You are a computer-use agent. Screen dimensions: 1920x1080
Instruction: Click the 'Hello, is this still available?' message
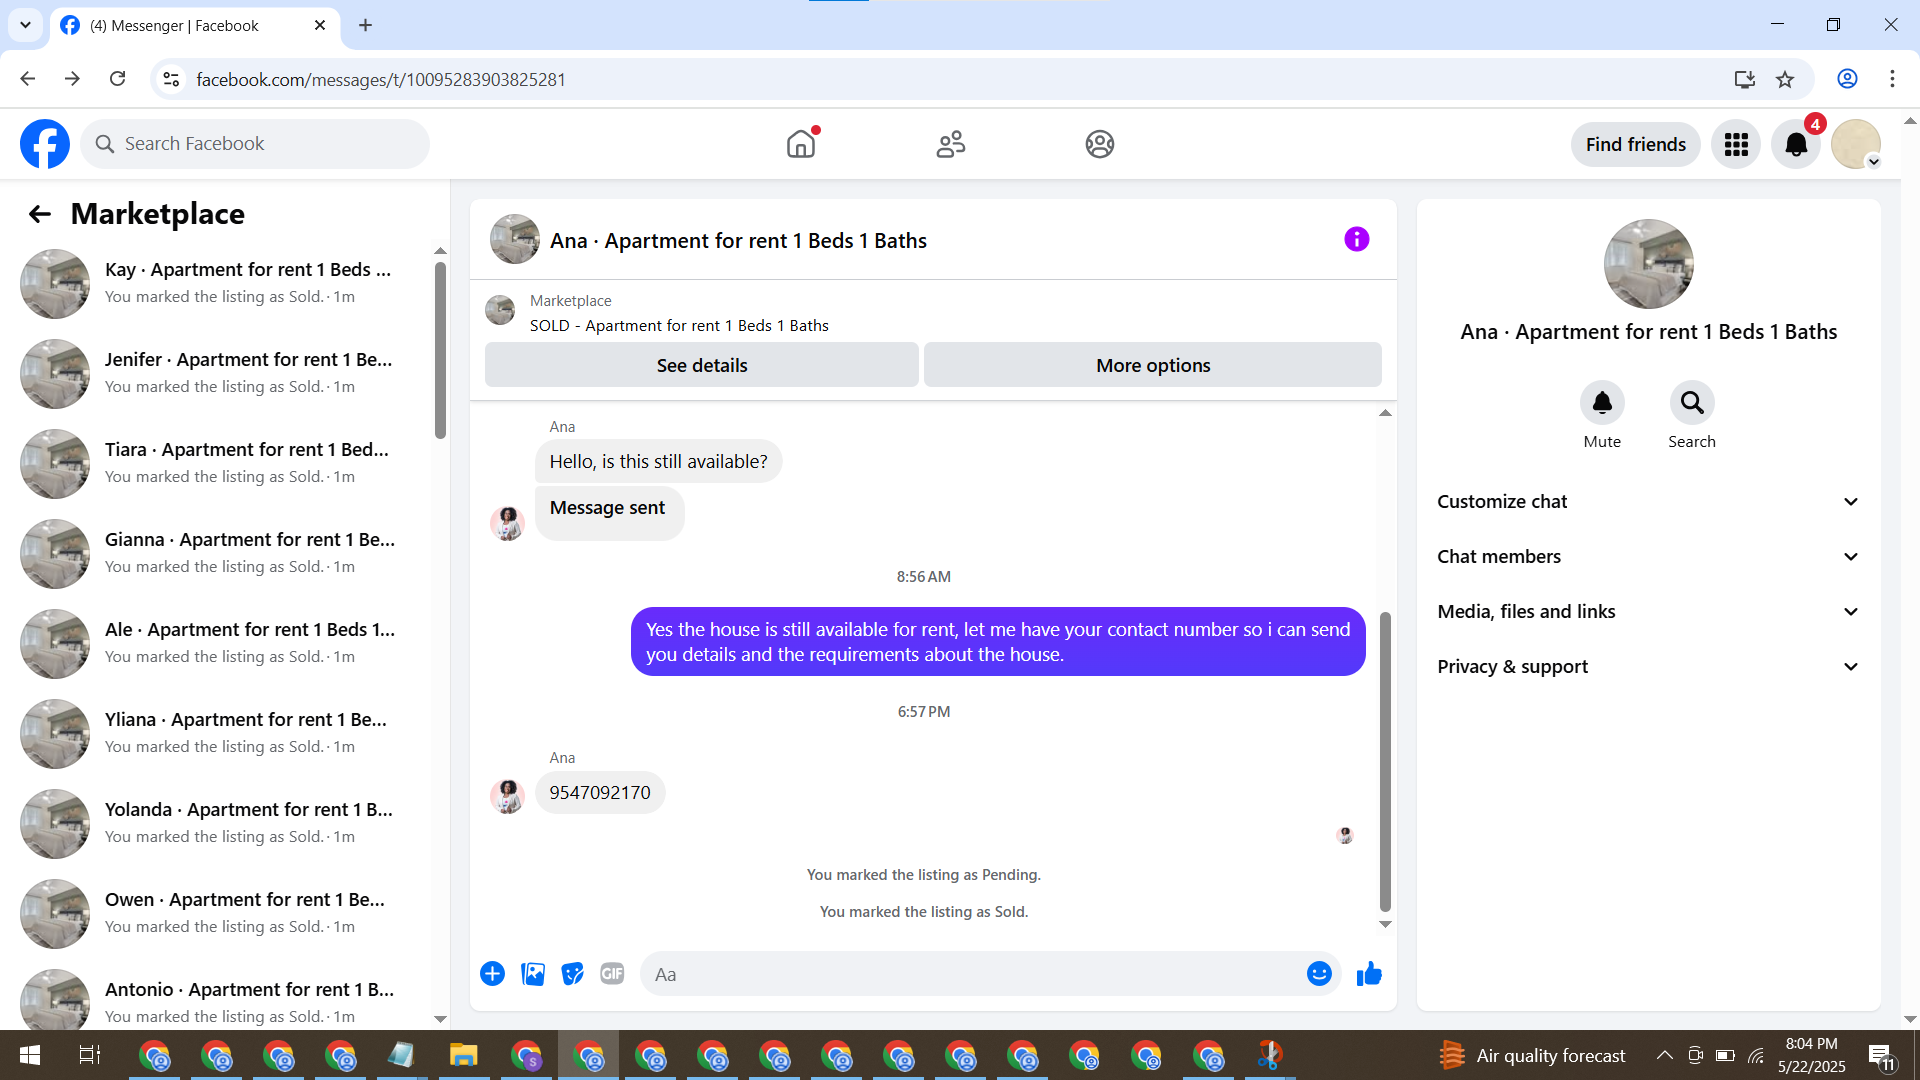[658, 462]
